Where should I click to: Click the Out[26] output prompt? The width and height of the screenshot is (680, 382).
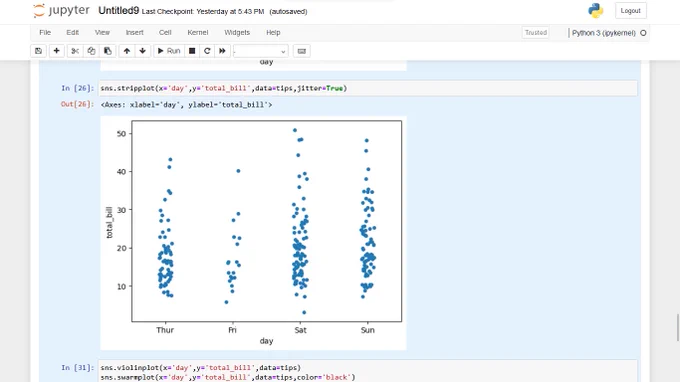tap(77, 104)
